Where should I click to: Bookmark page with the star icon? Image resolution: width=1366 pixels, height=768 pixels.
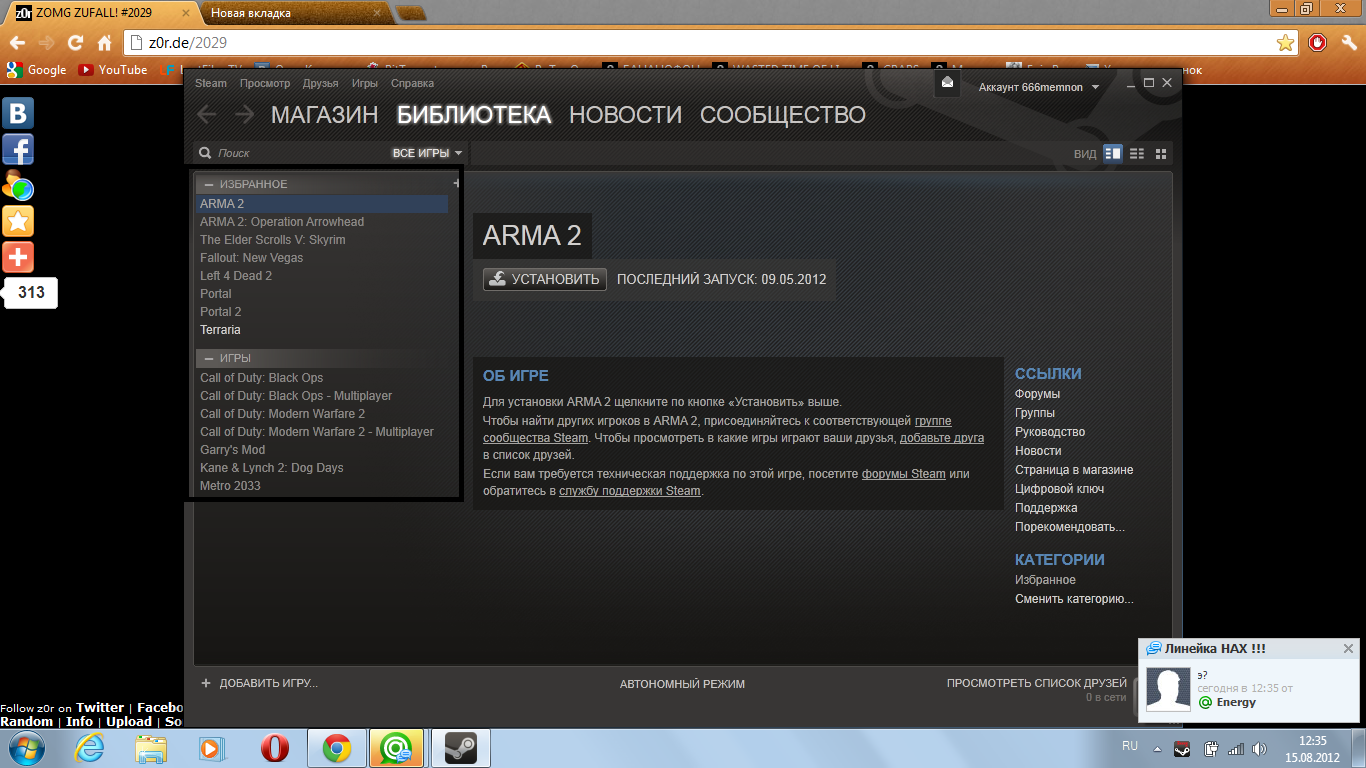click(1286, 43)
